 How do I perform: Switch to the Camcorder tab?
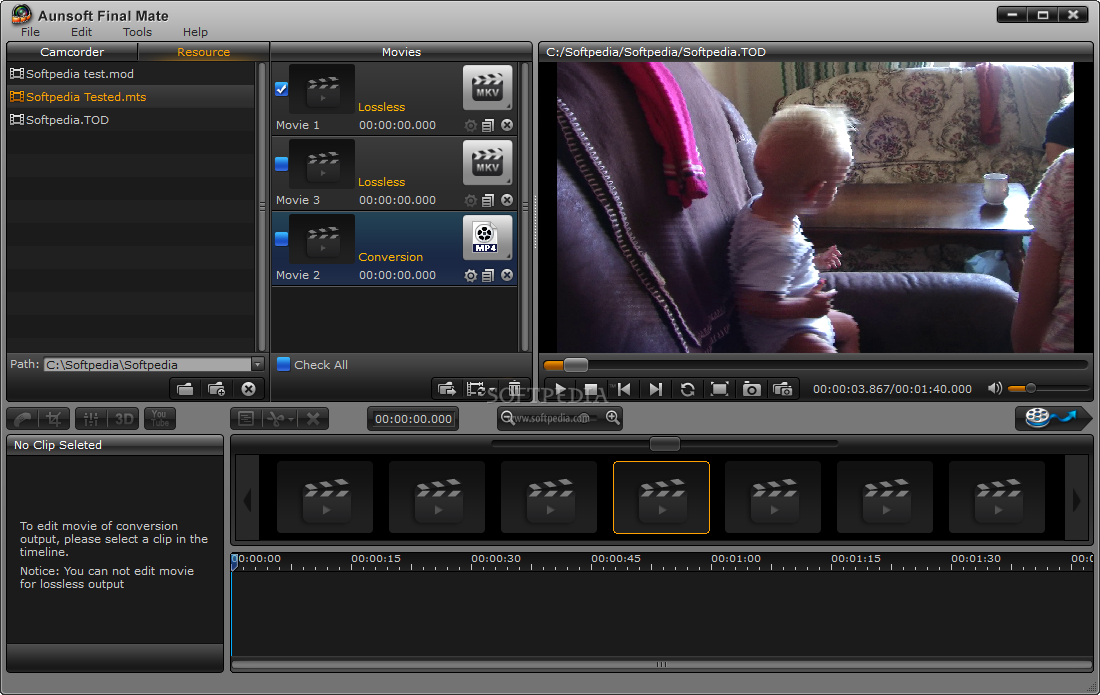click(72, 52)
